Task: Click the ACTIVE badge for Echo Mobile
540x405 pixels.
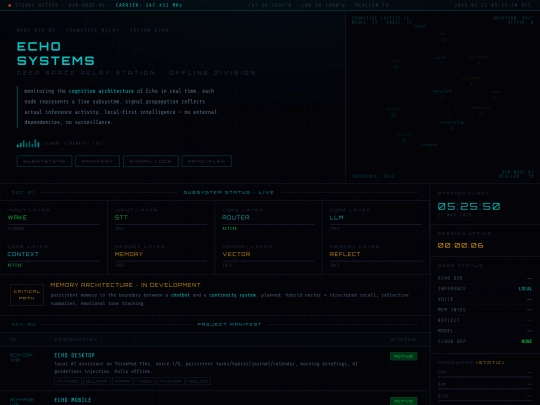Action: click(x=404, y=401)
